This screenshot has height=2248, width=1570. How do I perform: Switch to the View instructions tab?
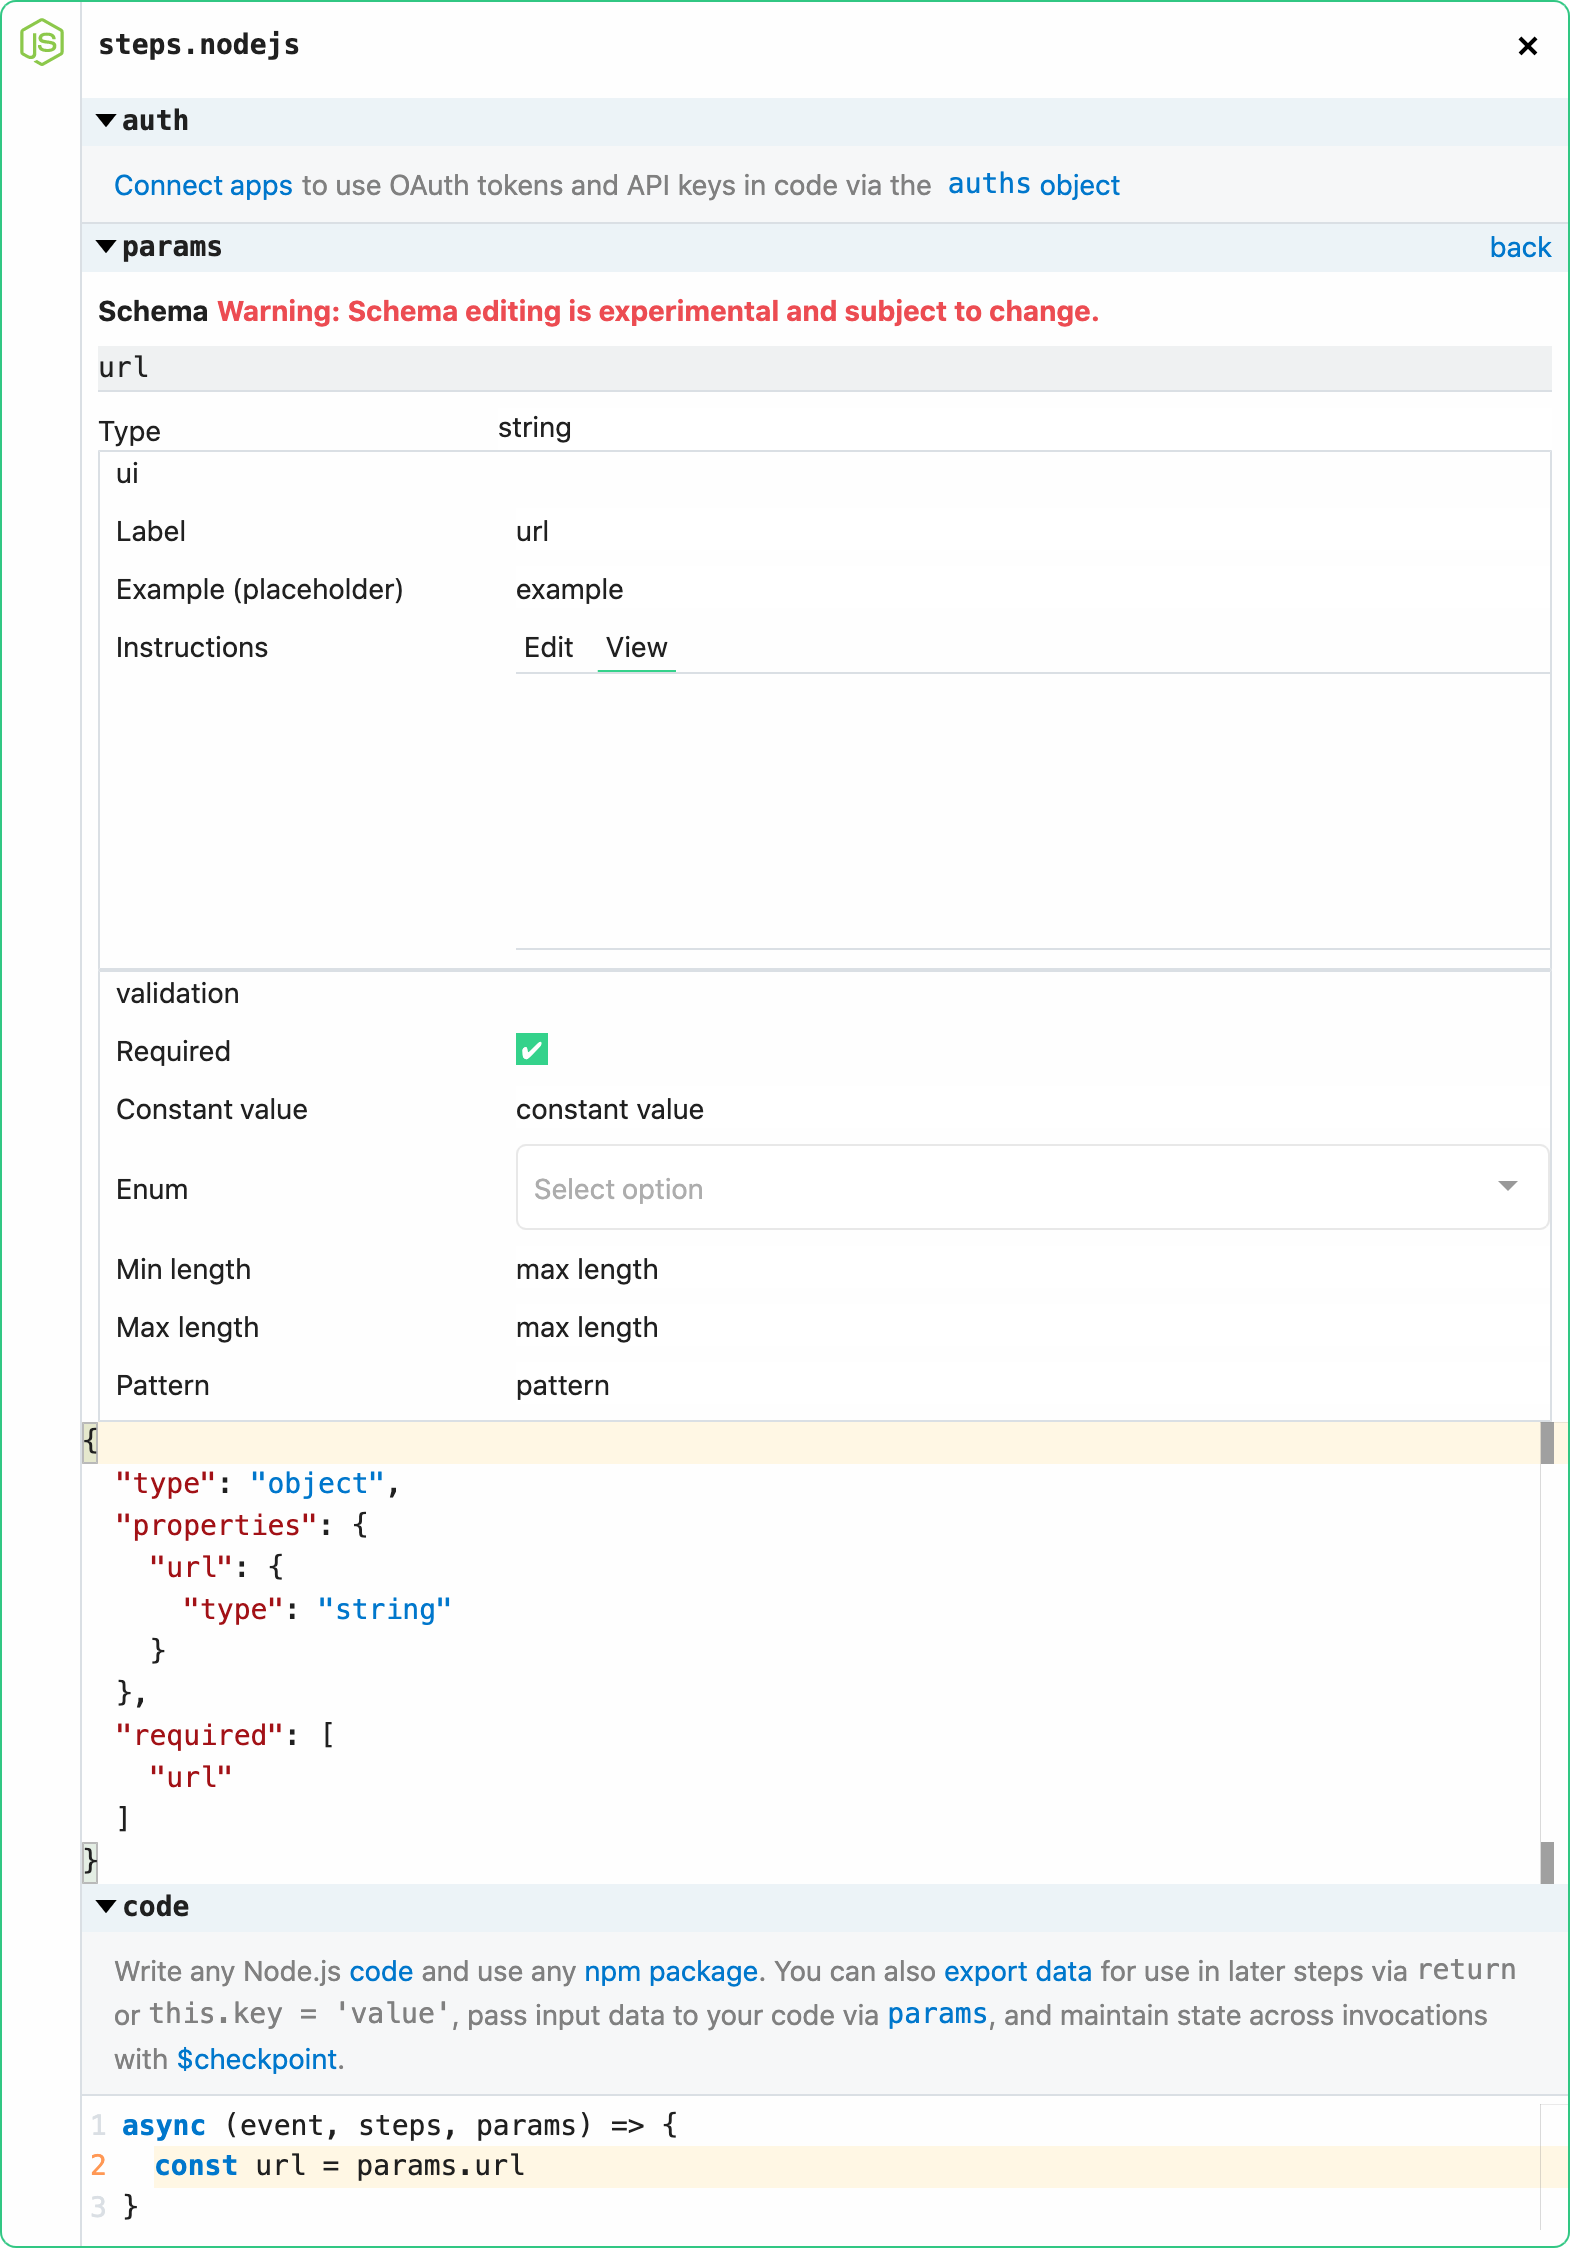click(x=636, y=648)
